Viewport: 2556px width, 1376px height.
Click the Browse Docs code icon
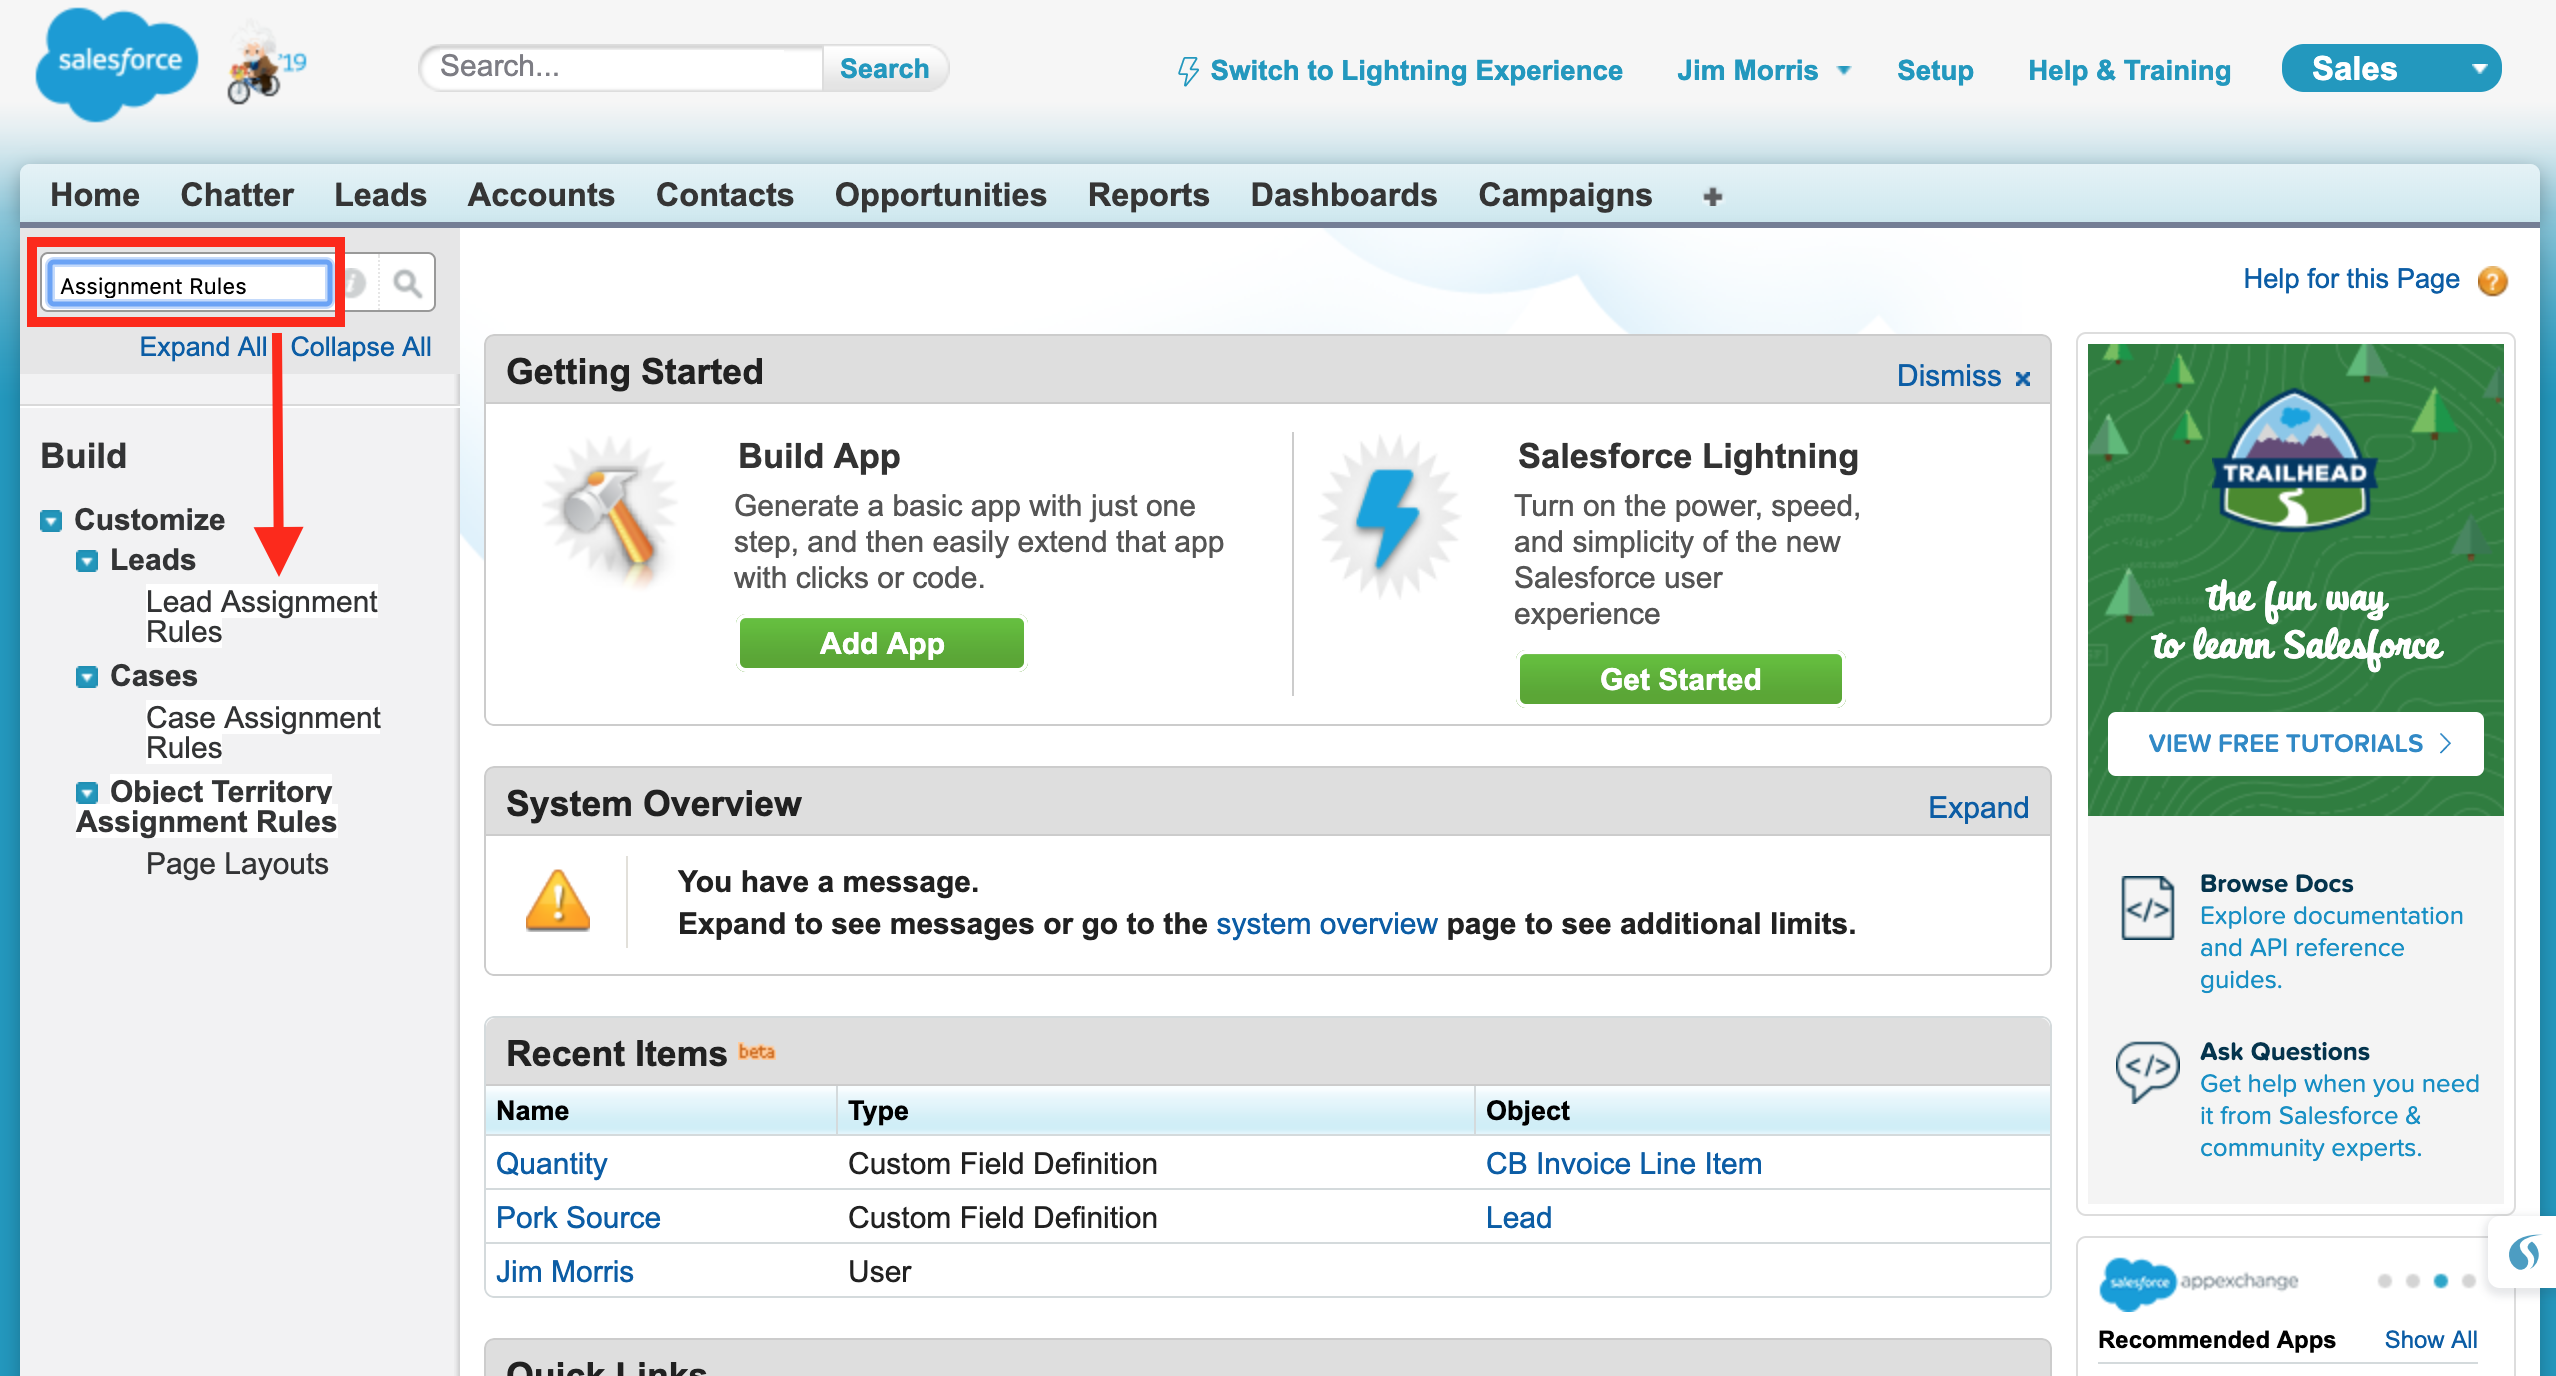point(2147,907)
